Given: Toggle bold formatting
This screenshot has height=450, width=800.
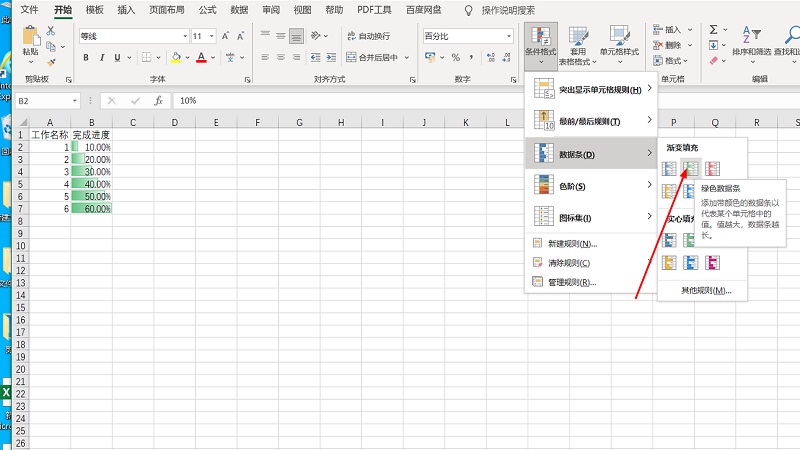Looking at the screenshot, I should click(86, 57).
